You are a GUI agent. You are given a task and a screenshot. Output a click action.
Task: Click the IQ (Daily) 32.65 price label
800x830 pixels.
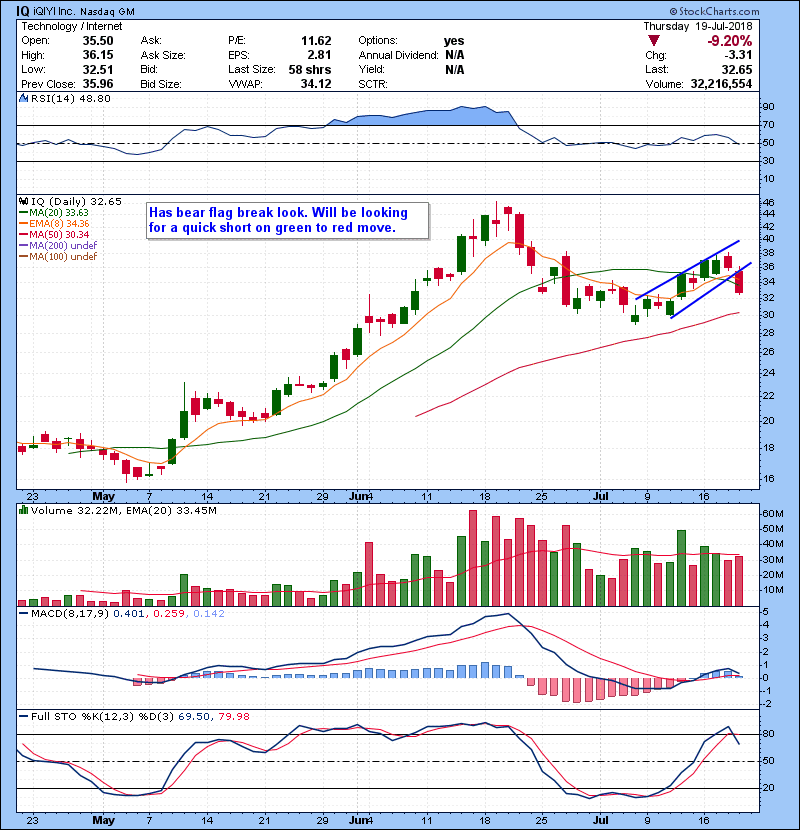point(76,201)
